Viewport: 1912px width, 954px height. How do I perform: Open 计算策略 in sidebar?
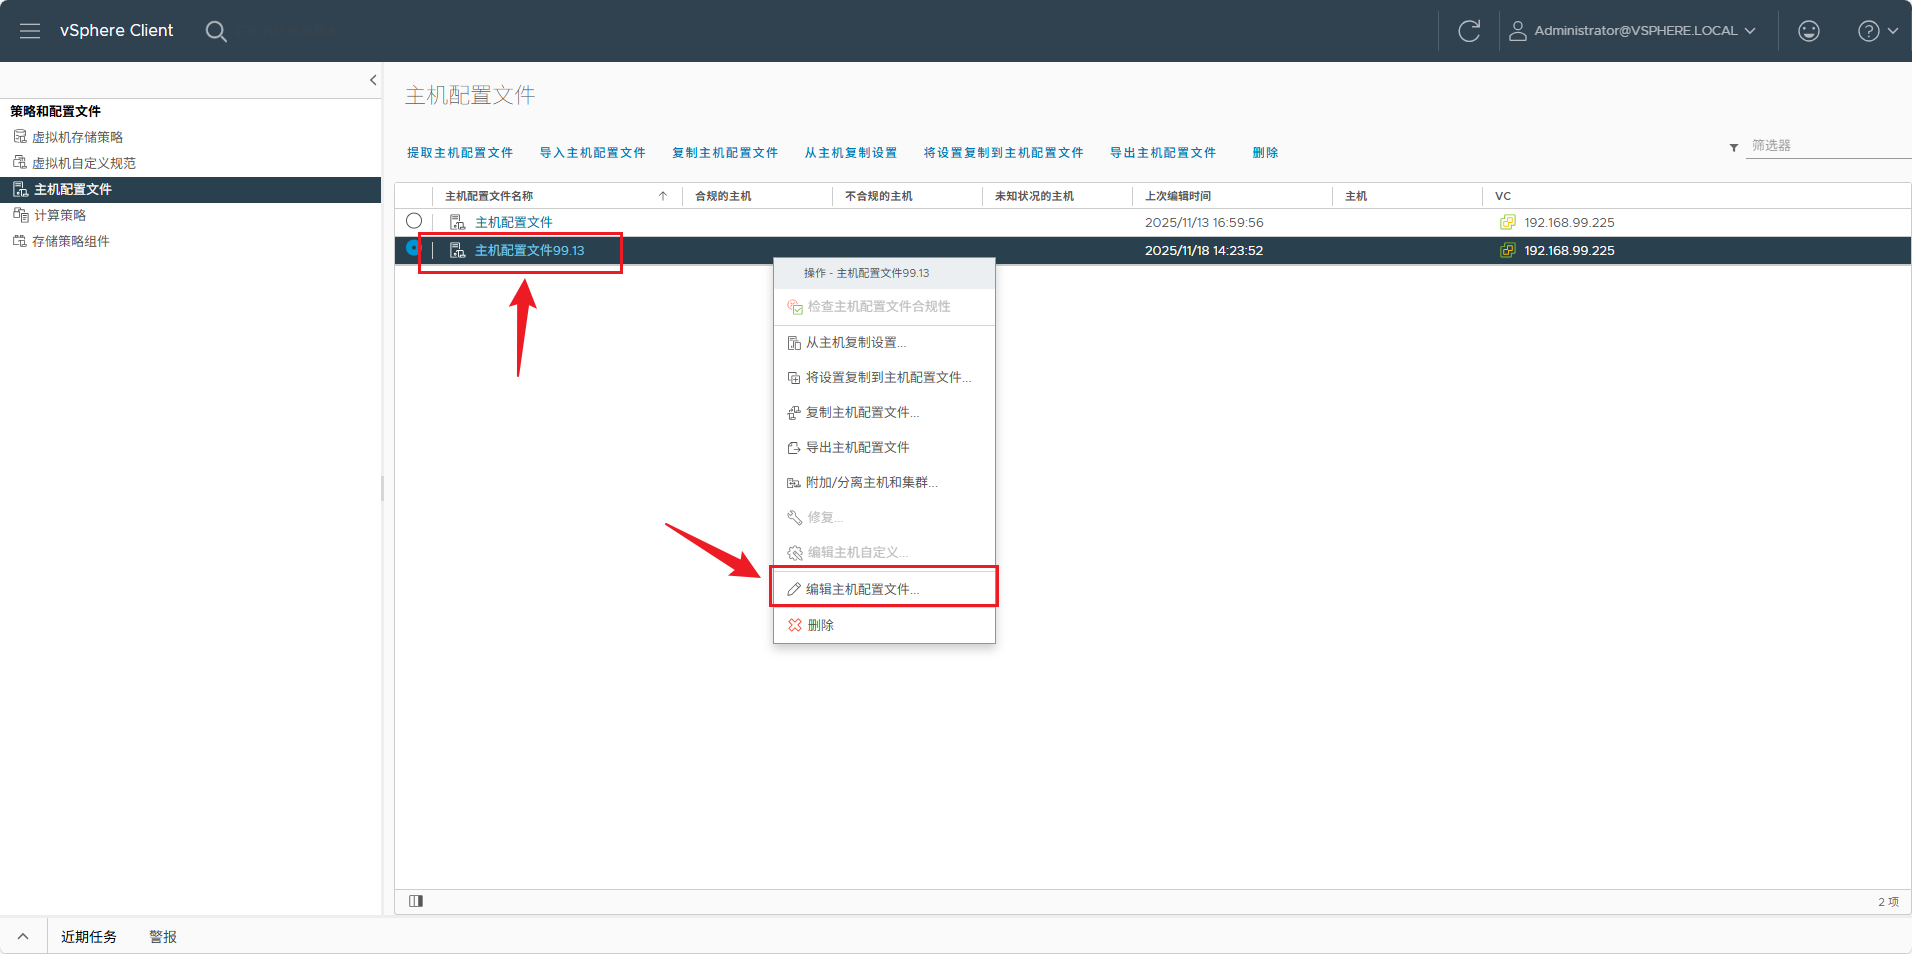coord(60,215)
